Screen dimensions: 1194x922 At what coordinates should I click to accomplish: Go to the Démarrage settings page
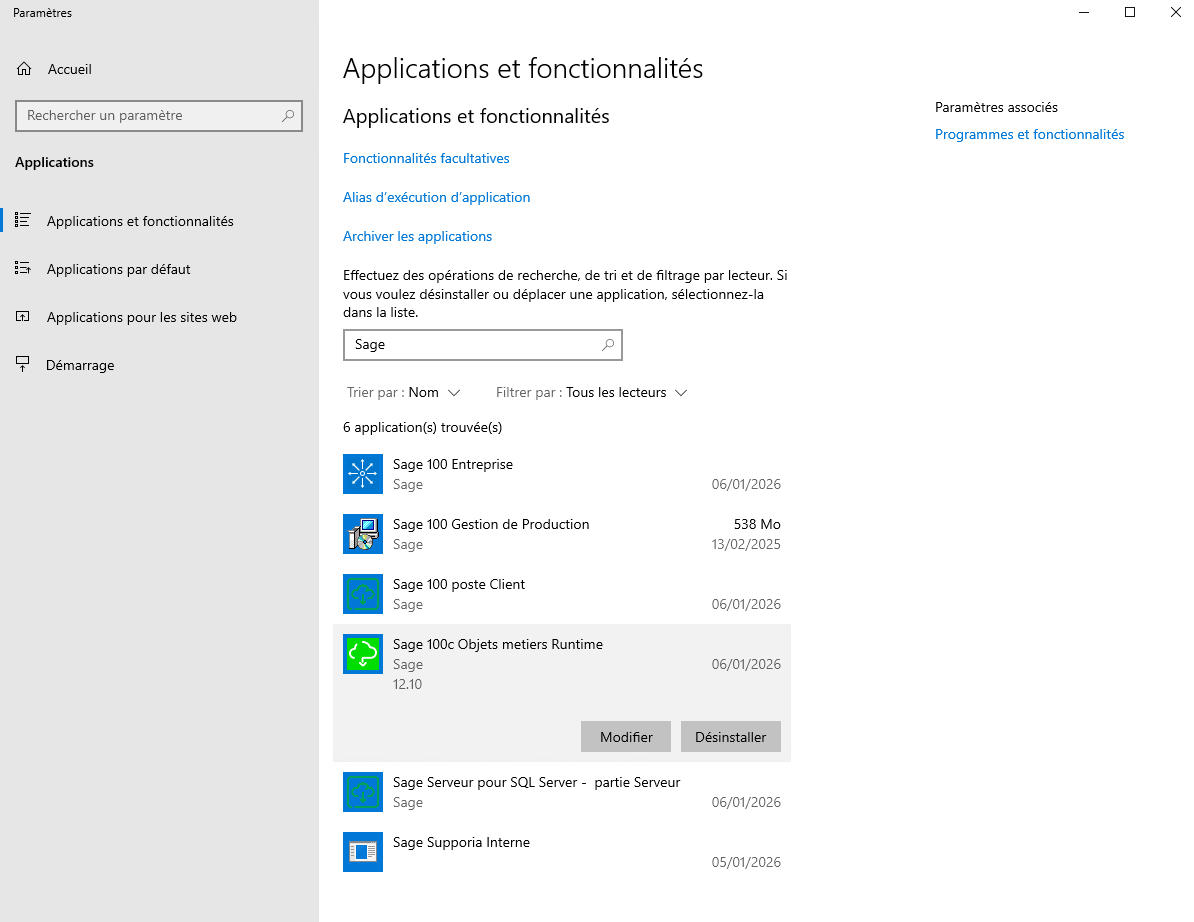tap(80, 365)
